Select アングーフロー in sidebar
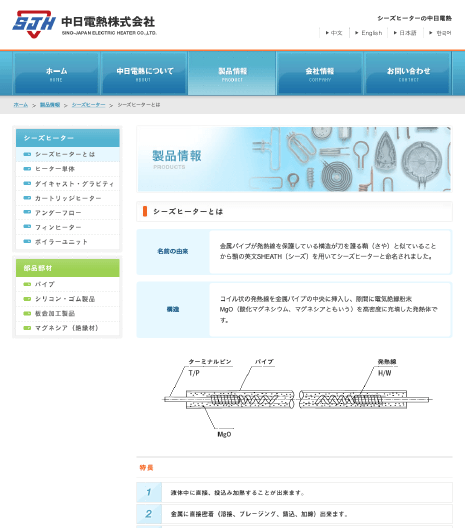 (x=68, y=212)
